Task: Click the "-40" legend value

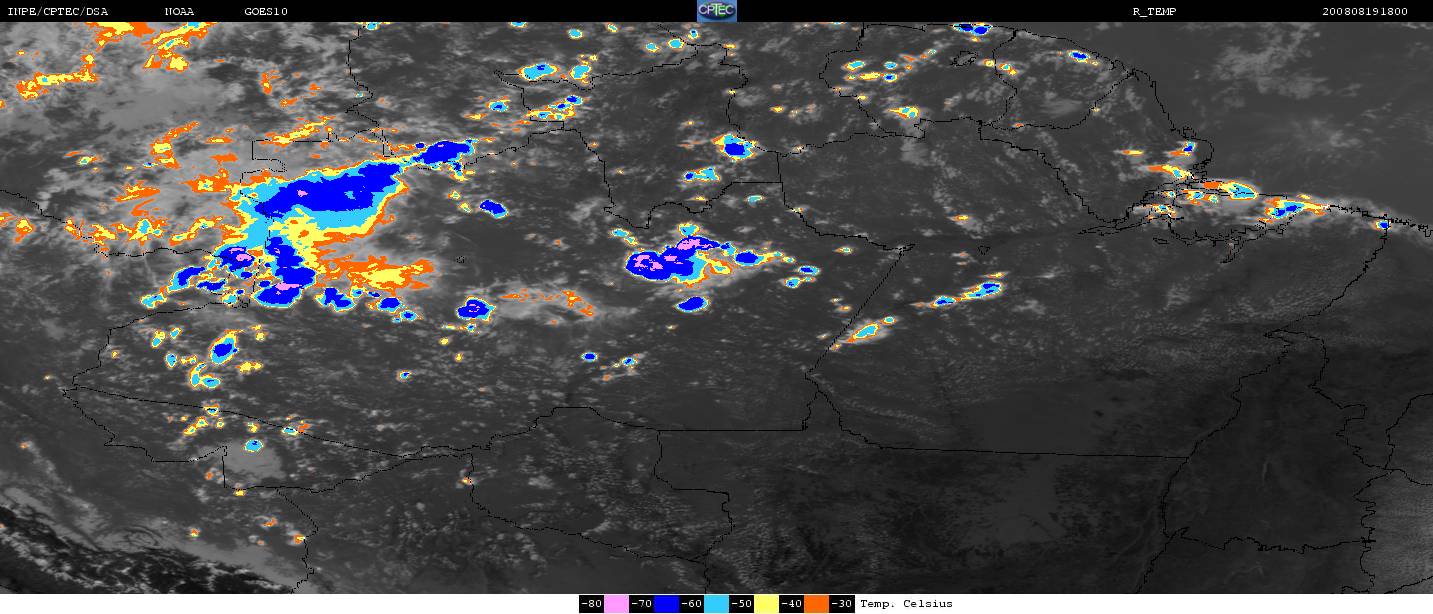Action: (x=791, y=604)
